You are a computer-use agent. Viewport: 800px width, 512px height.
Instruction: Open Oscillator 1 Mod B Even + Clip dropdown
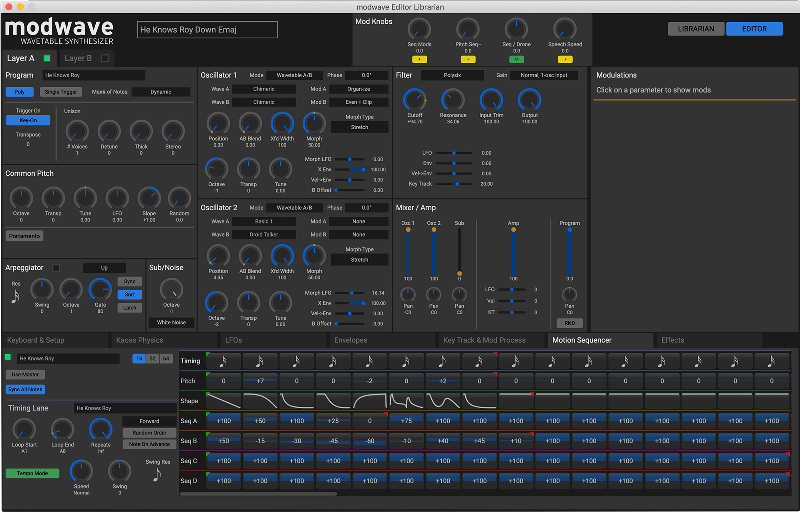[359, 102]
